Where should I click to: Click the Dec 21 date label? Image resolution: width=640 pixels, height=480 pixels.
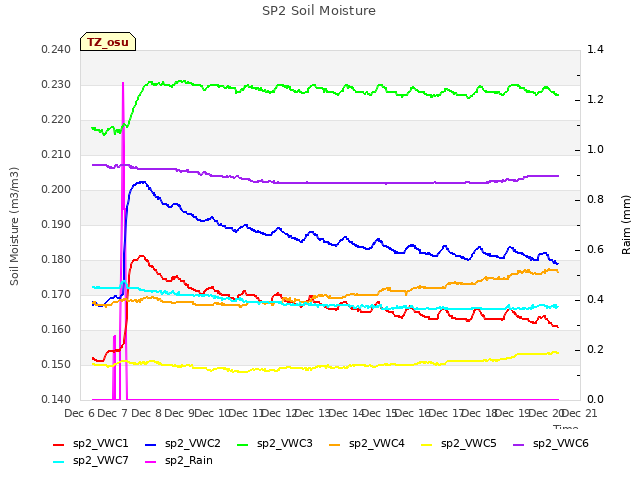(x=579, y=414)
